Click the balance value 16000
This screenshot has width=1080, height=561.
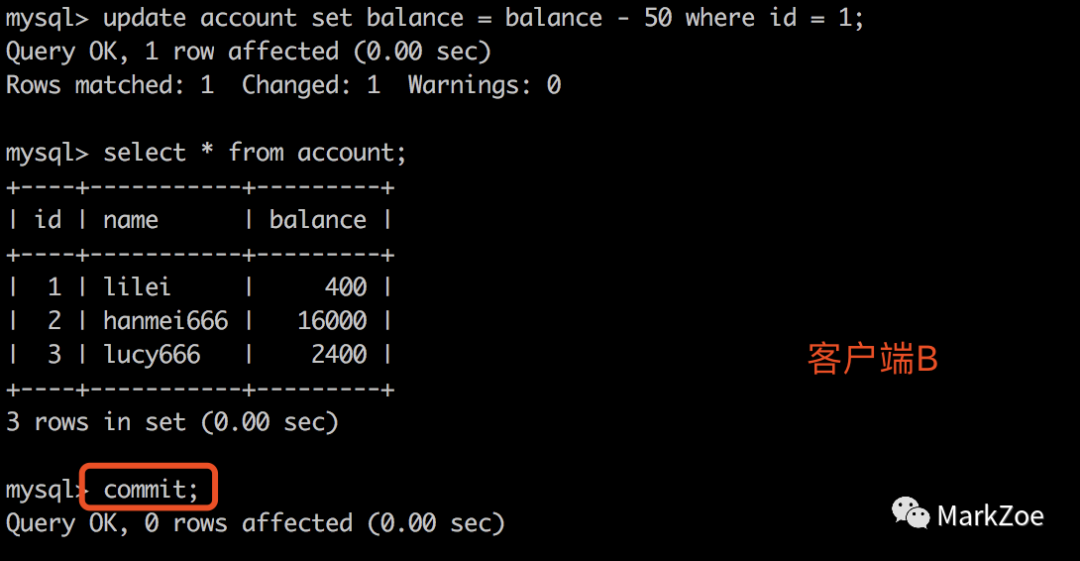pyautogui.click(x=331, y=321)
